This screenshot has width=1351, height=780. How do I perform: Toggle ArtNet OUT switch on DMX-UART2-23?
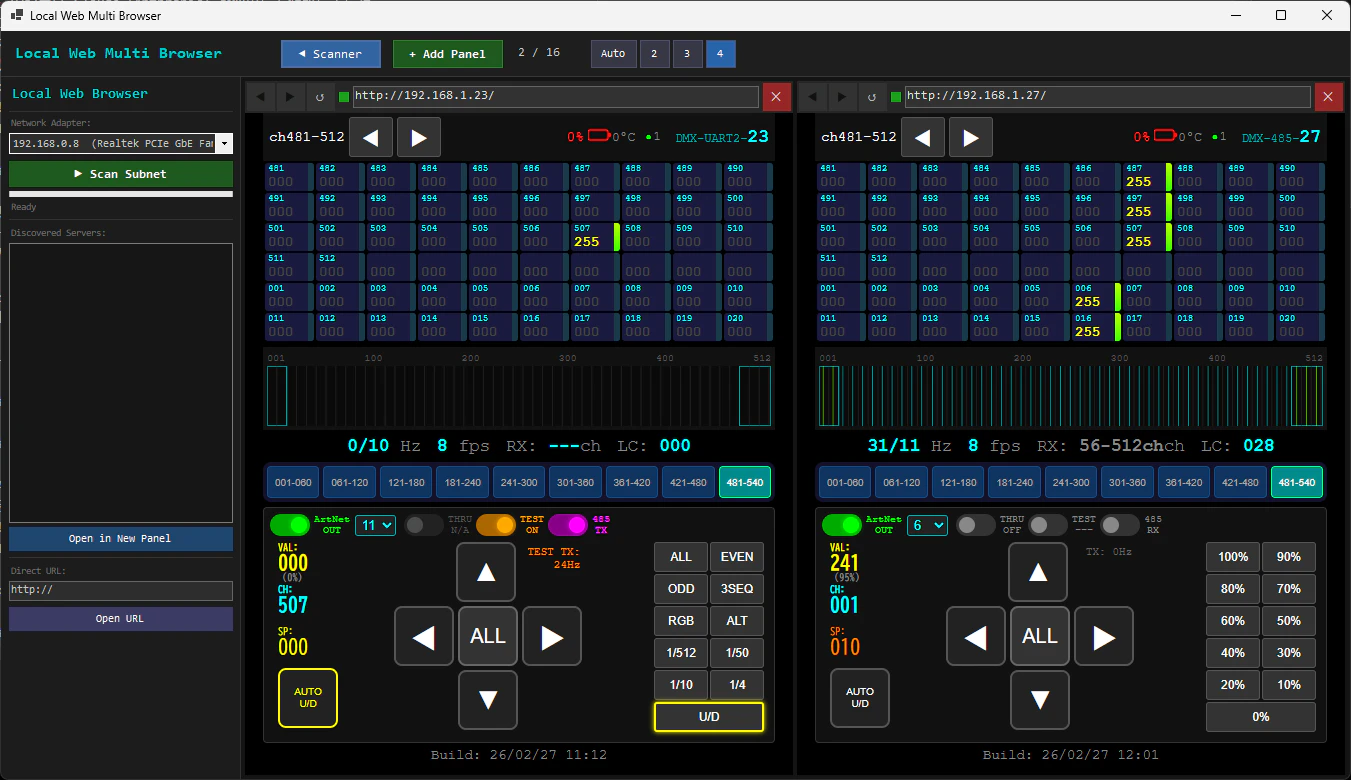pyautogui.click(x=290, y=525)
